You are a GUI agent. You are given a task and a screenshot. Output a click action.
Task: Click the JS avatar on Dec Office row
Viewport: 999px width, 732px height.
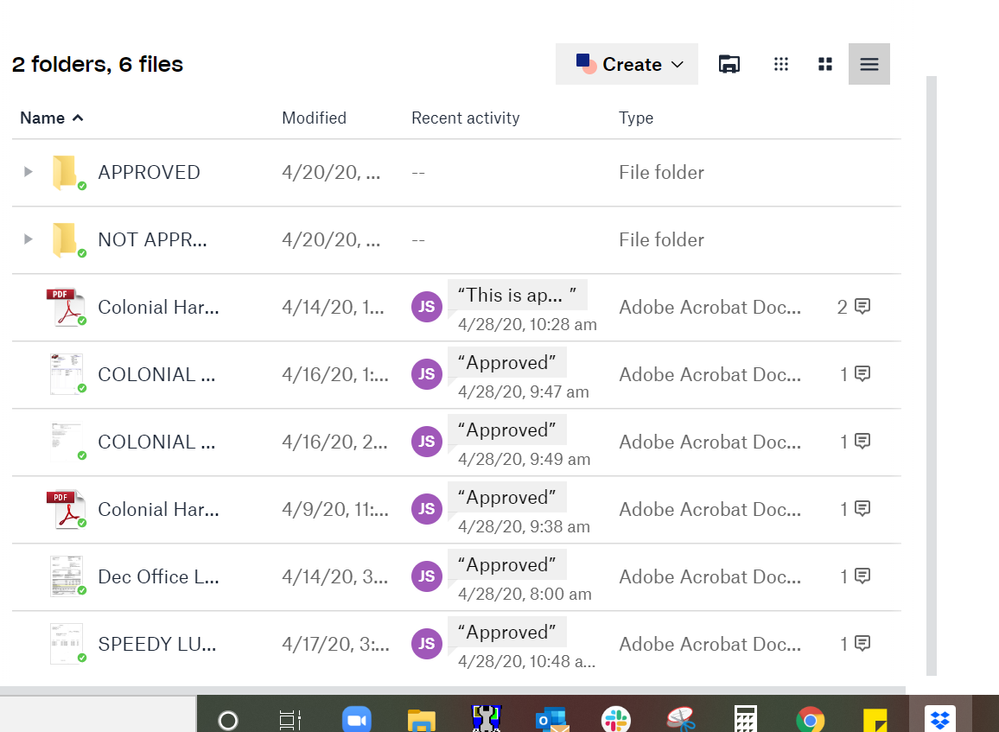(x=426, y=577)
